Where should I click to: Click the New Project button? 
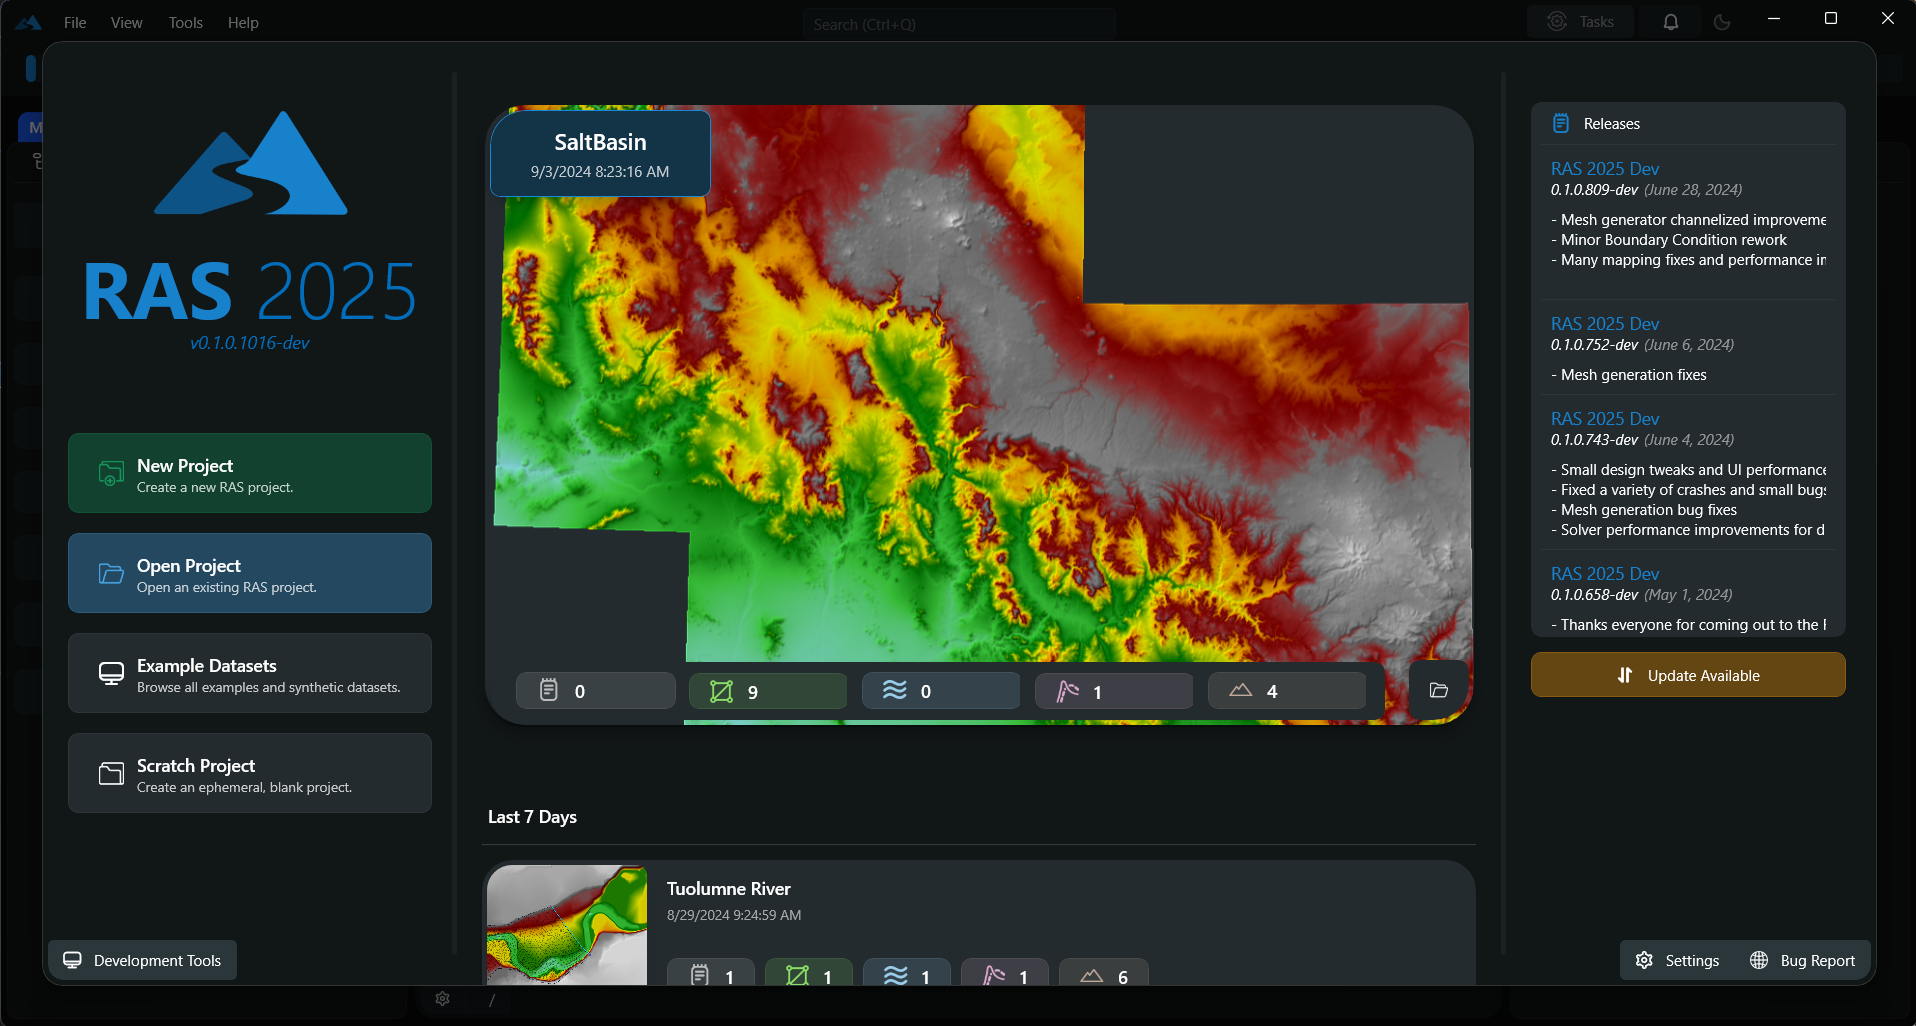(x=250, y=473)
